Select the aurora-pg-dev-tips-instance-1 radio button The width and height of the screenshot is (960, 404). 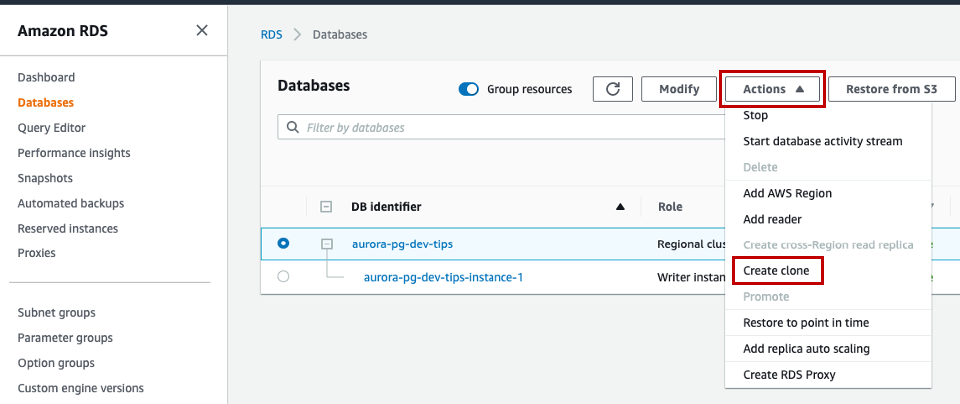click(284, 277)
